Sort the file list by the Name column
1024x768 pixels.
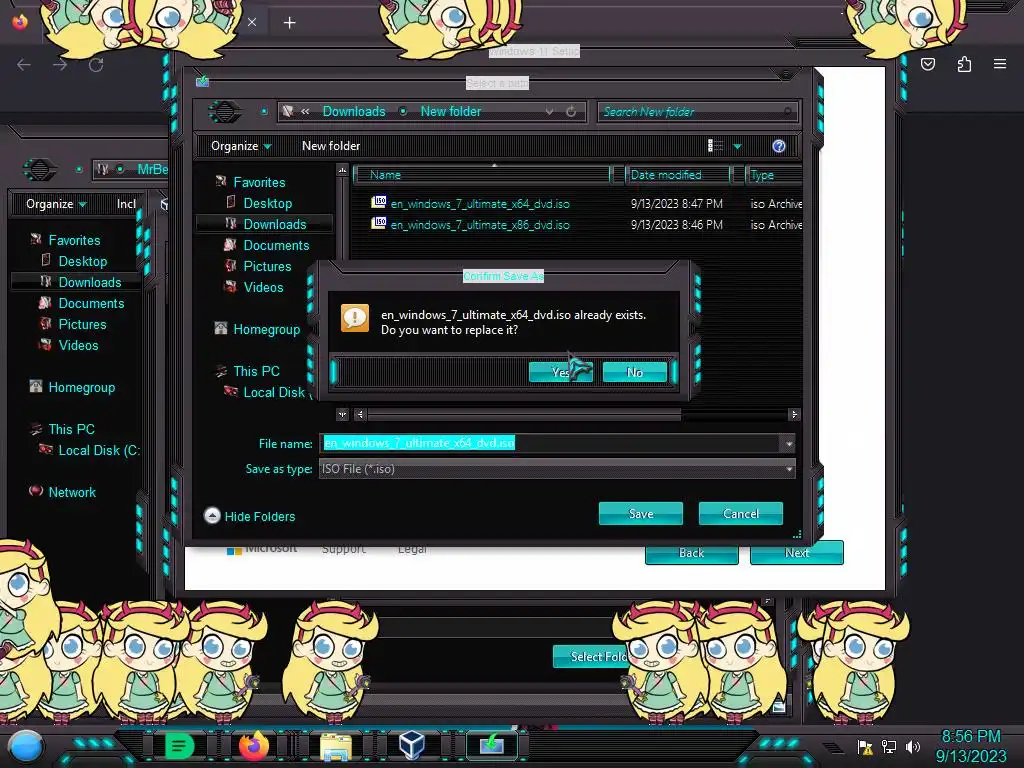coord(482,175)
